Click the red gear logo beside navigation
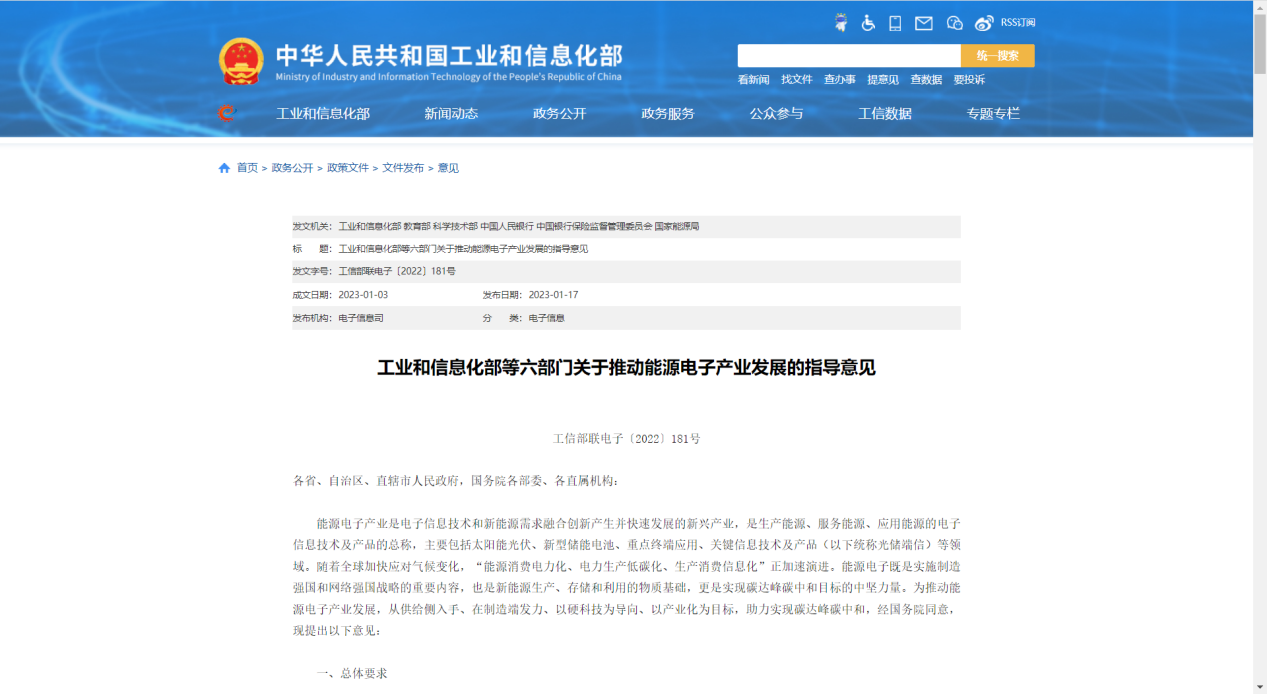 [x=227, y=113]
